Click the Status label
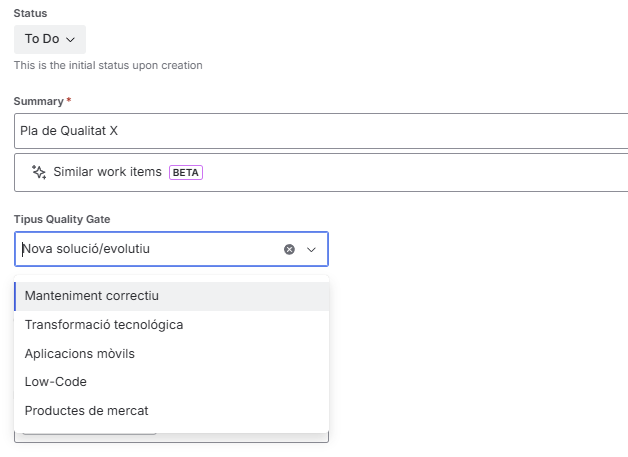 point(30,13)
